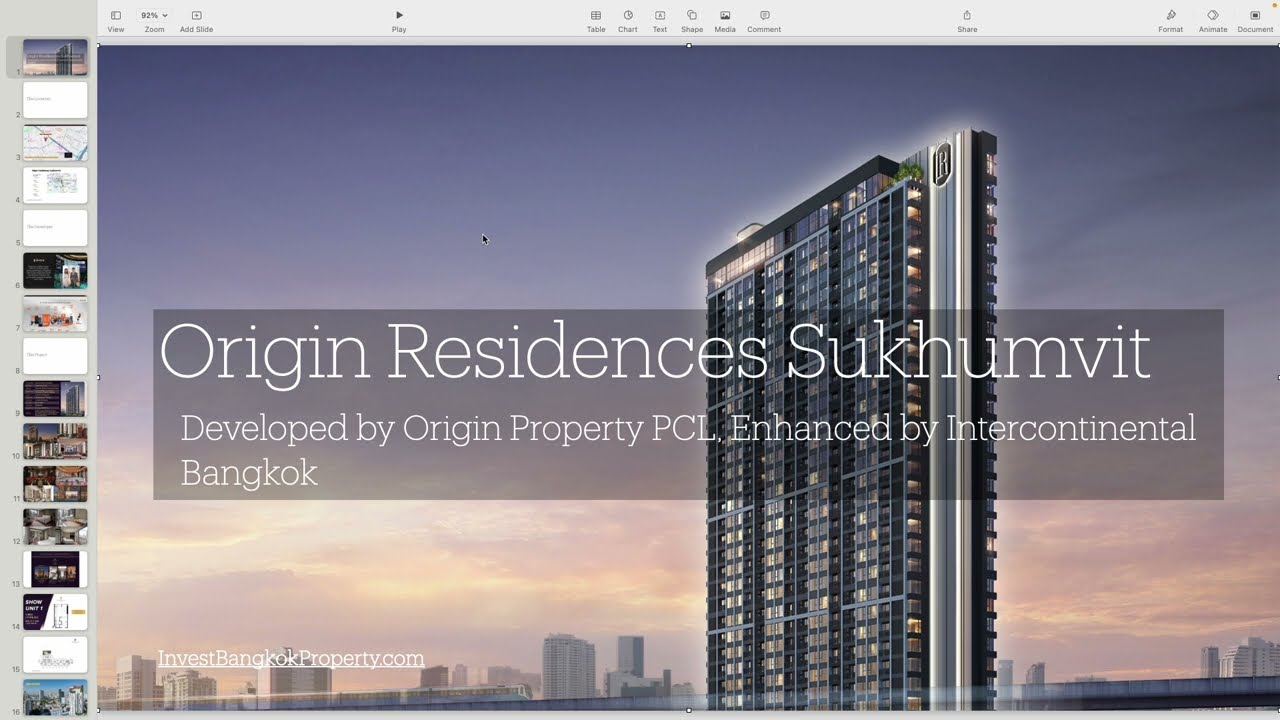Select slide 15 thumbnail
The image size is (1280, 720).
55,655
